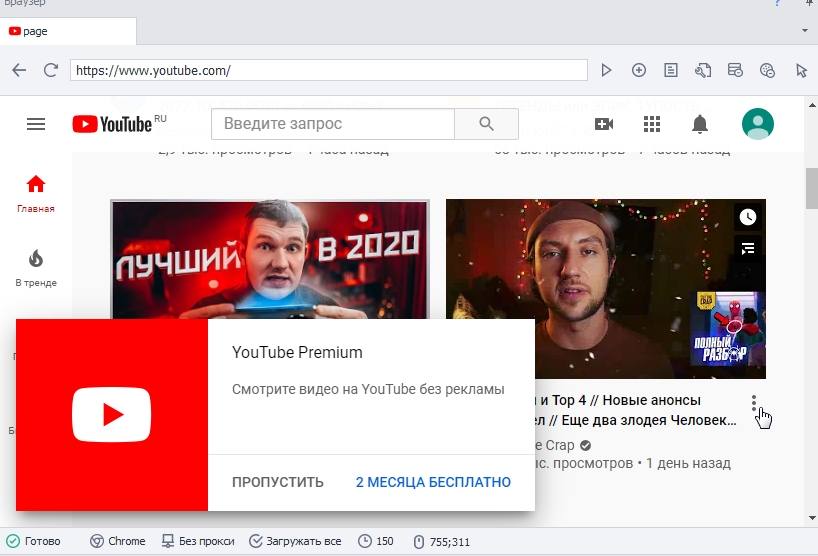Focus the 'Введите запрос' search box

333,124
